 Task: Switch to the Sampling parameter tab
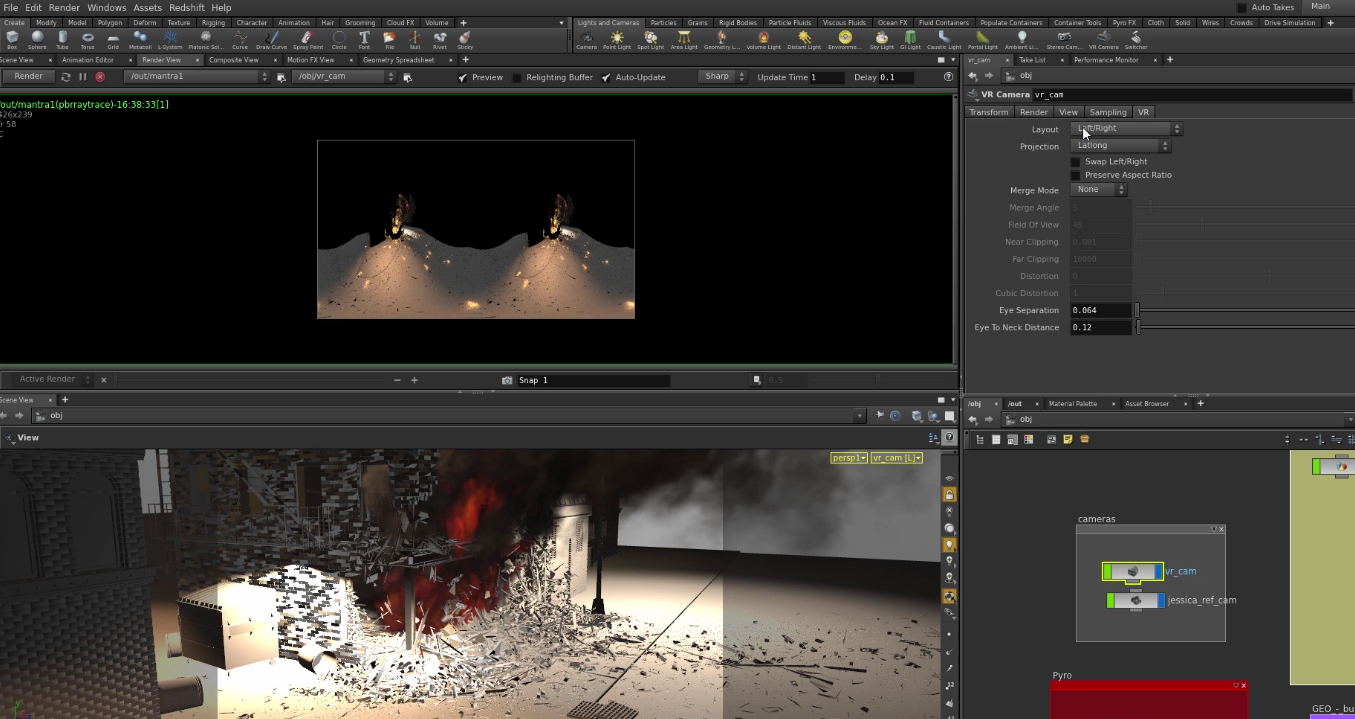1107,112
